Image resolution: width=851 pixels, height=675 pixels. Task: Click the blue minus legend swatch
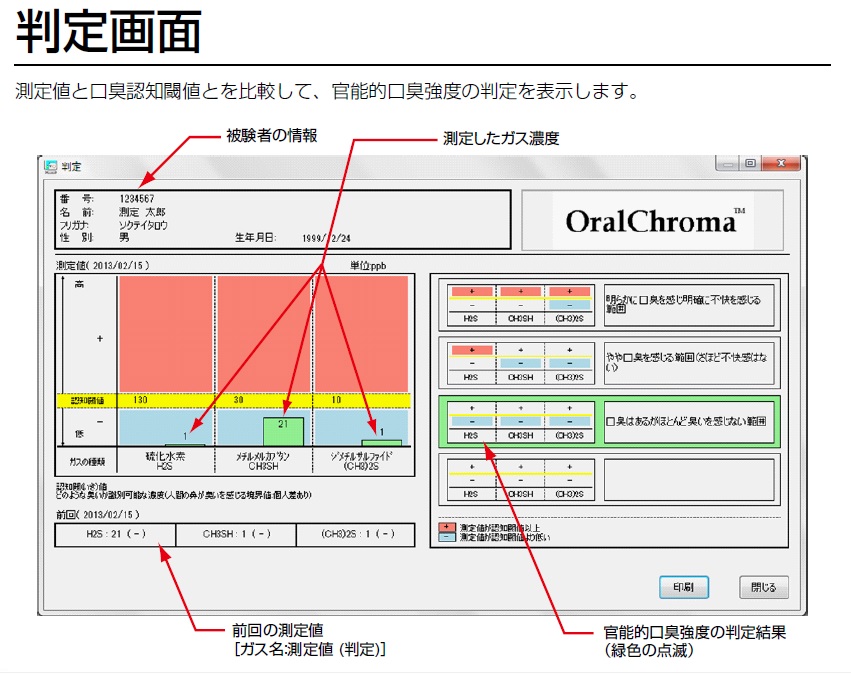[x=444, y=537]
